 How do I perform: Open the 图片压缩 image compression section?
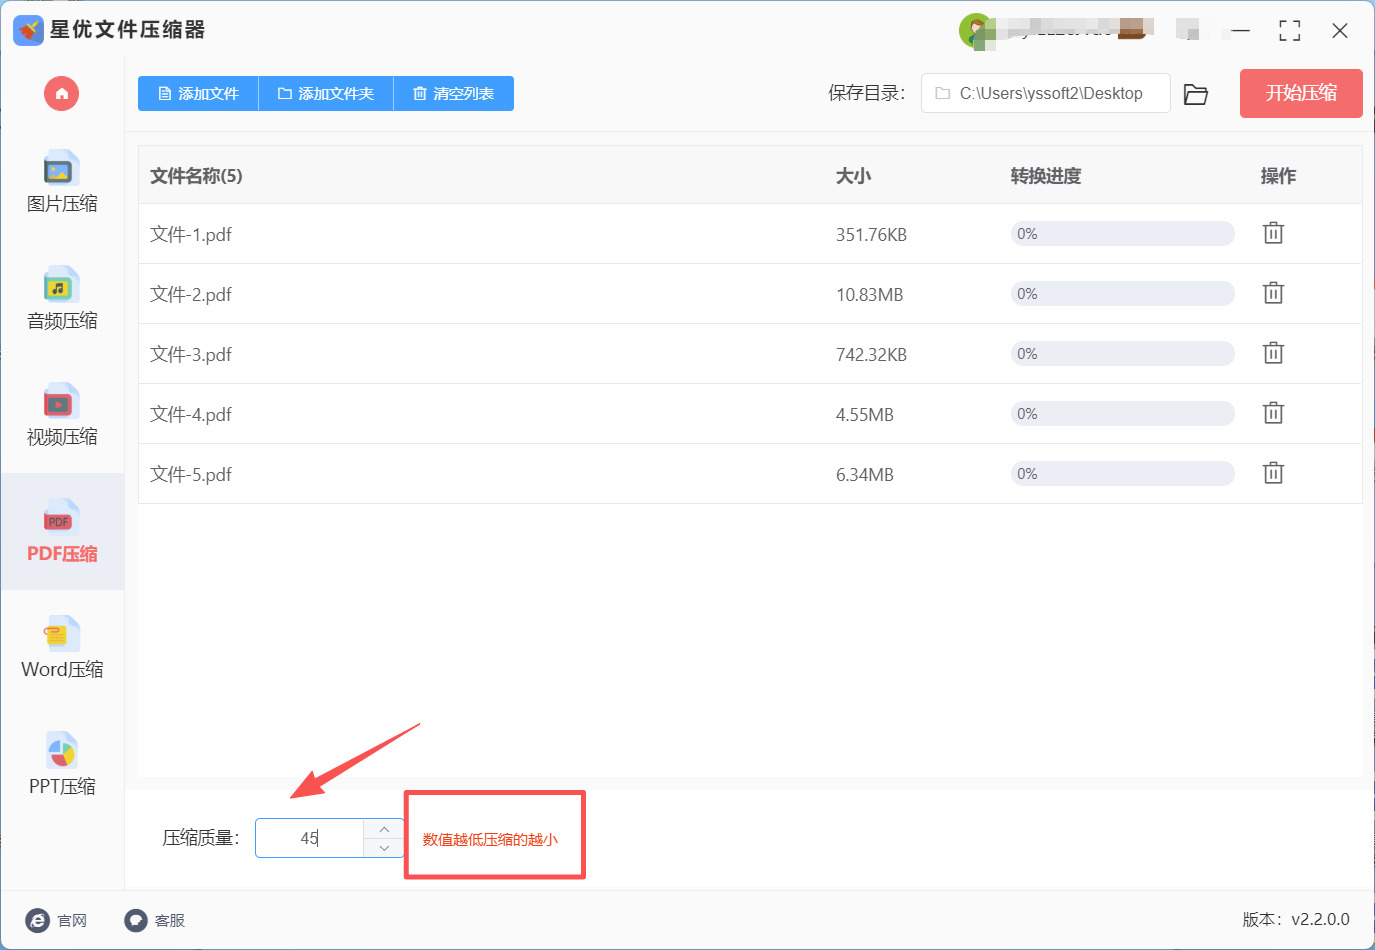tap(62, 183)
